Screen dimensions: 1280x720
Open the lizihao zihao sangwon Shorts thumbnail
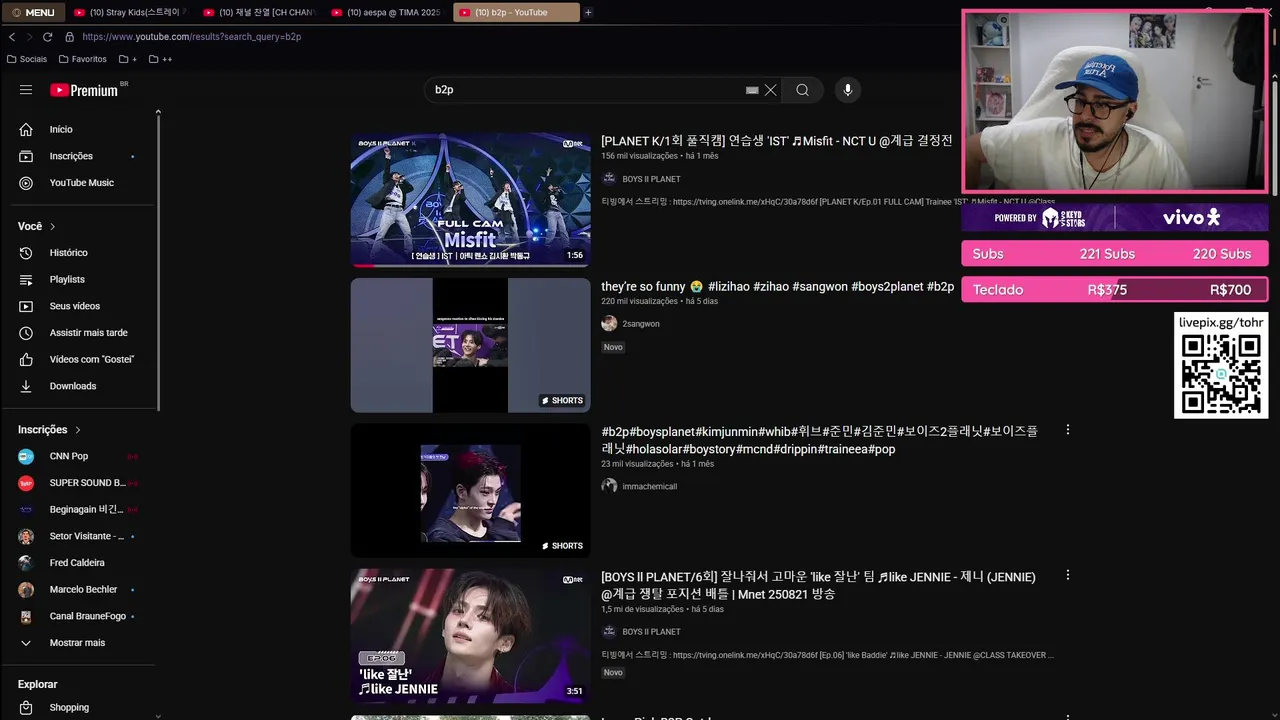pyautogui.click(x=470, y=345)
